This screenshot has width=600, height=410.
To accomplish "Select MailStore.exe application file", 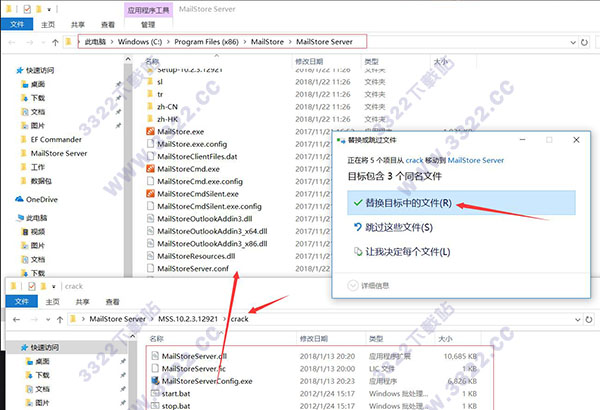I will point(180,131).
